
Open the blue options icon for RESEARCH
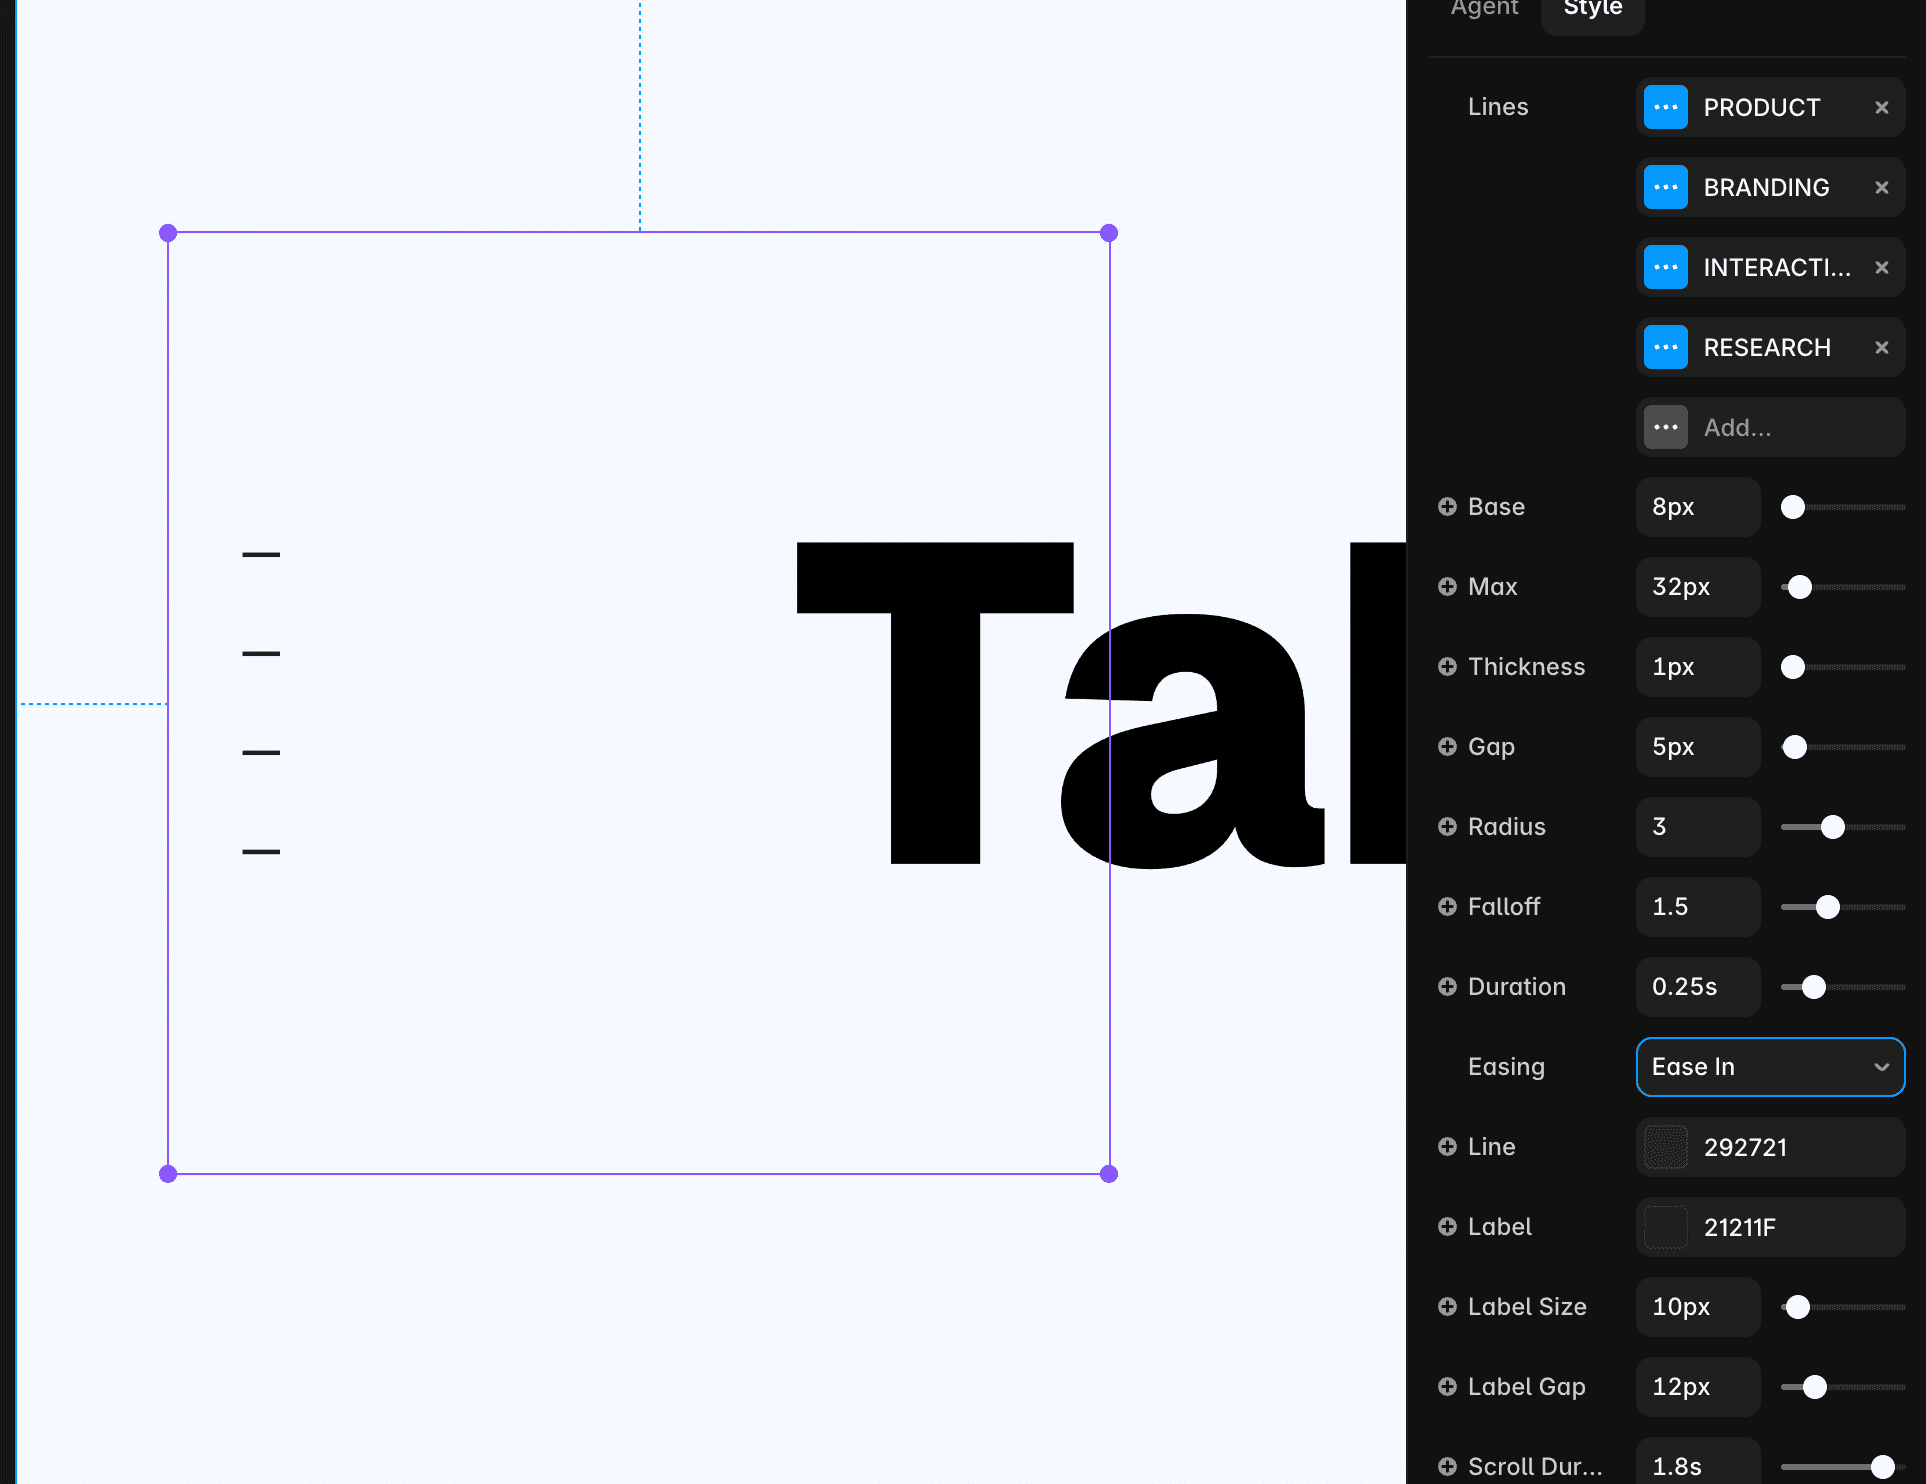(x=1665, y=347)
